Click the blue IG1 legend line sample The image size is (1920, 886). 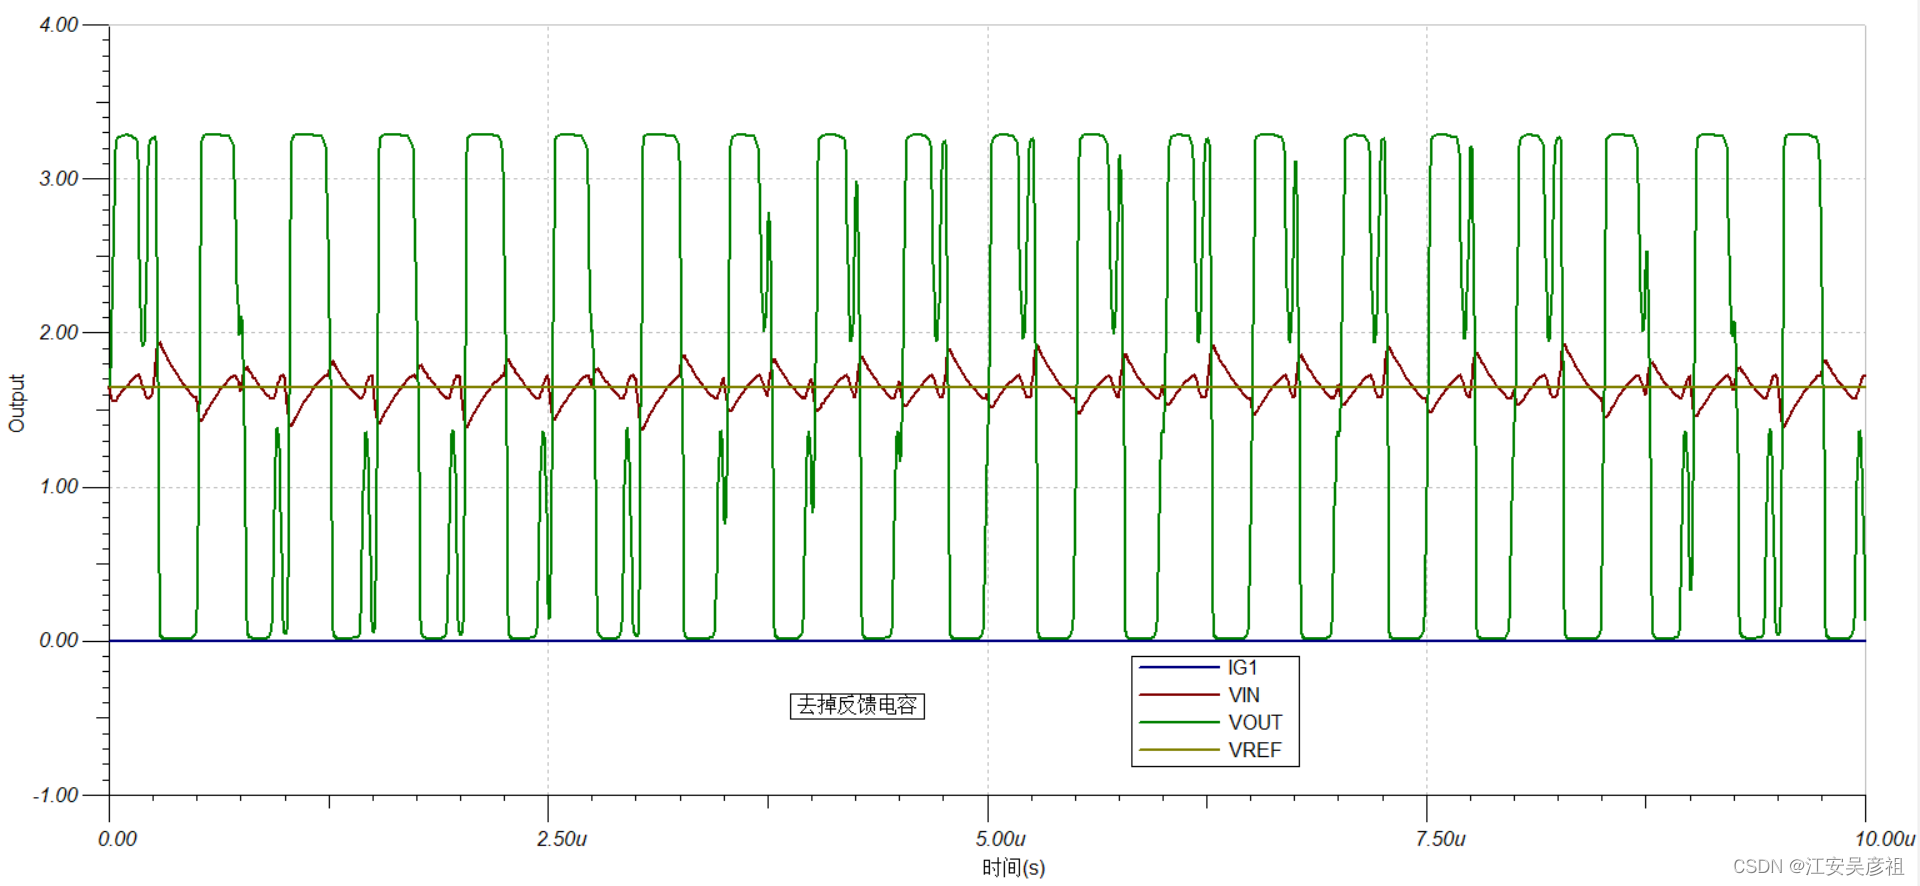[1179, 668]
